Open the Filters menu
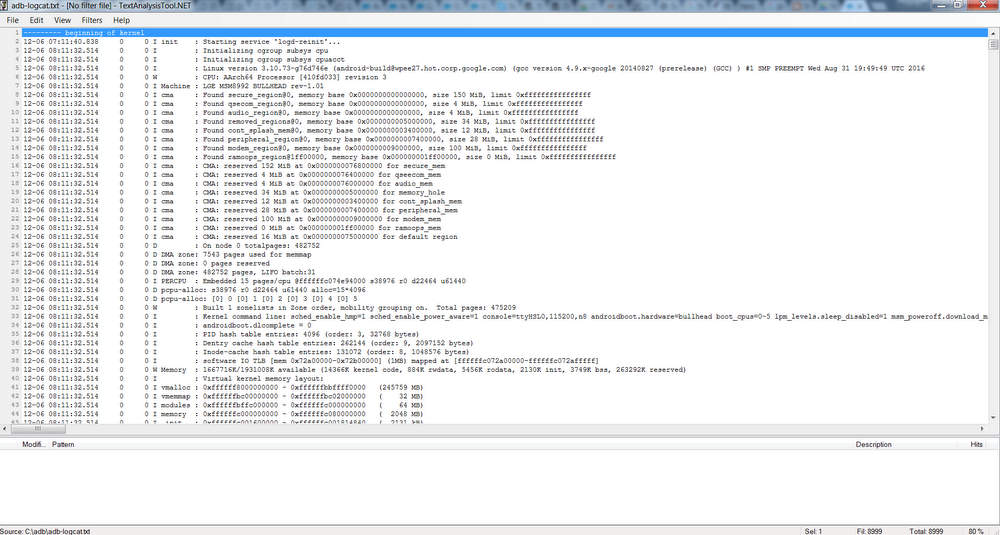Viewport: 1000px width, 535px height. pyautogui.click(x=92, y=20)
